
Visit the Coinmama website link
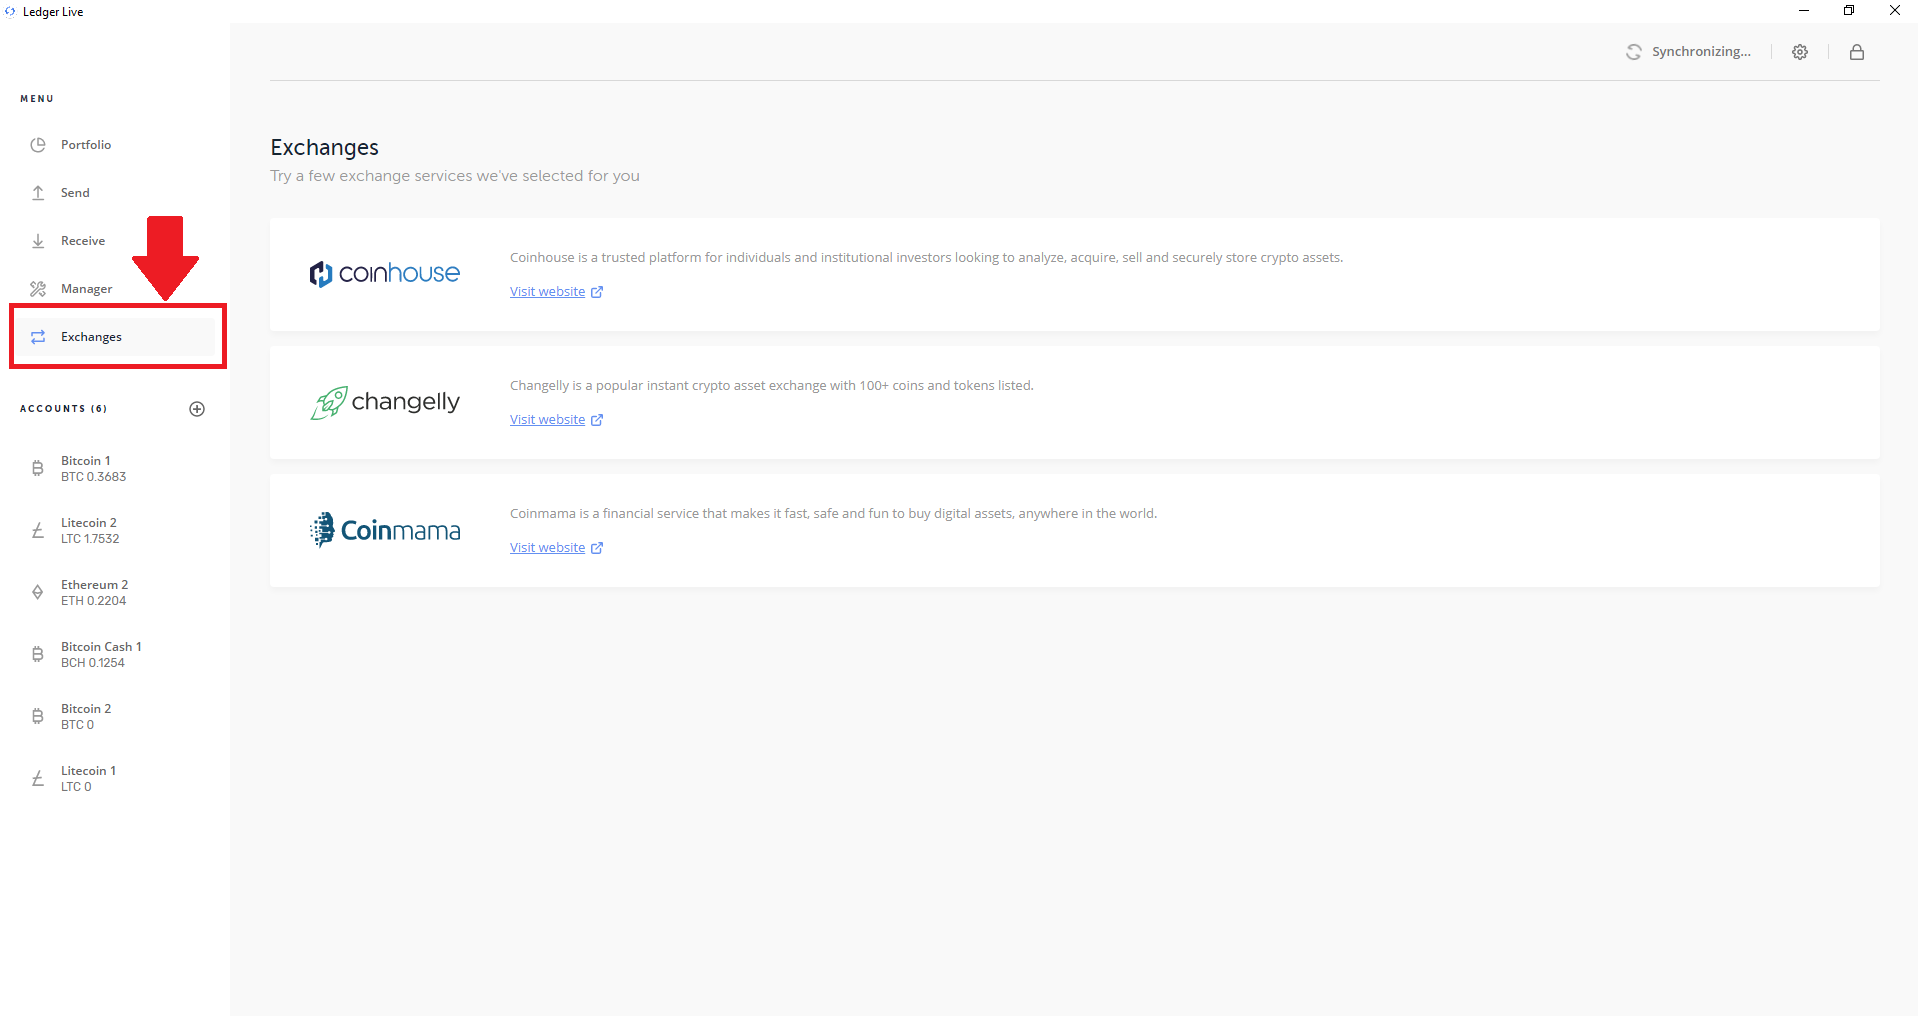547,548
